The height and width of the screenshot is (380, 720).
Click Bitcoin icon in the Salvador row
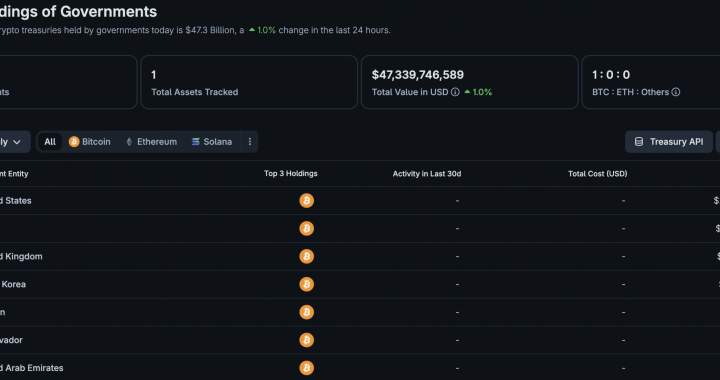pos(306,340)
